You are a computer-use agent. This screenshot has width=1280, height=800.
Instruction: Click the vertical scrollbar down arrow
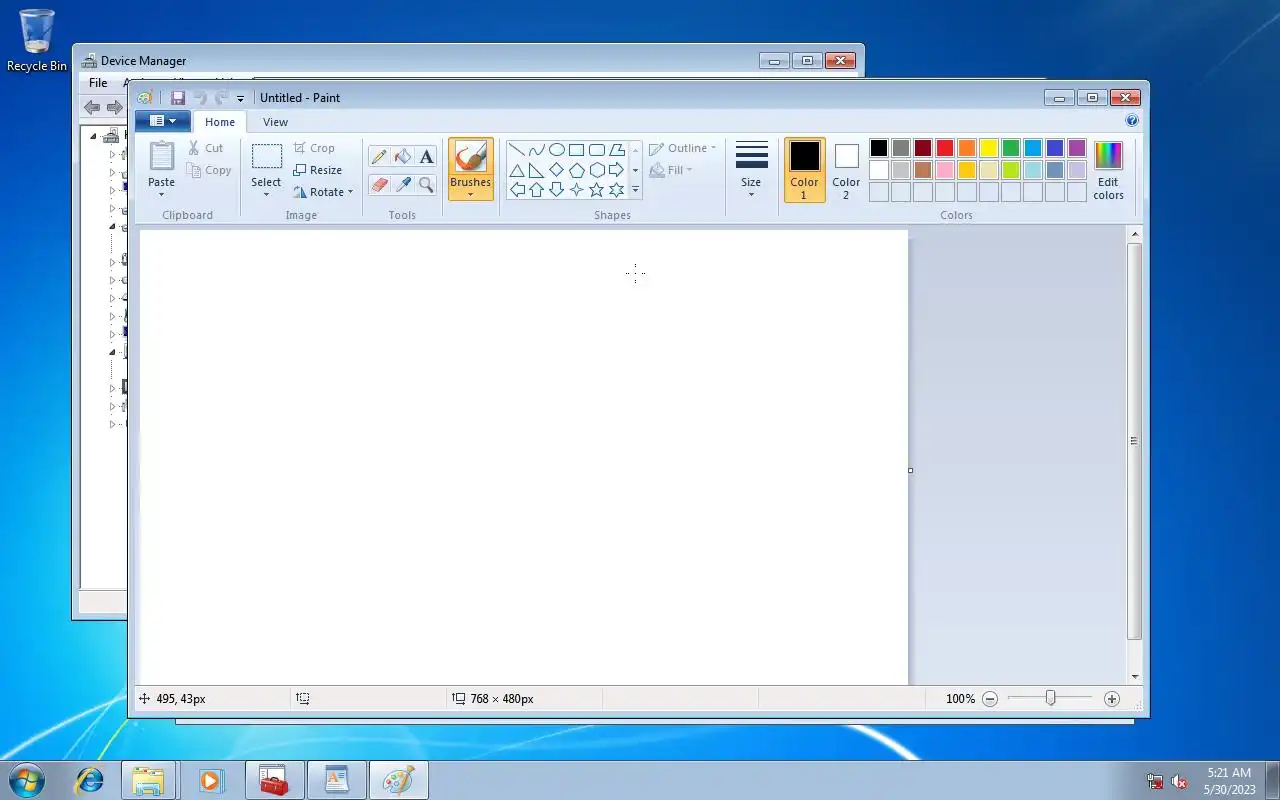[1134, 677]
